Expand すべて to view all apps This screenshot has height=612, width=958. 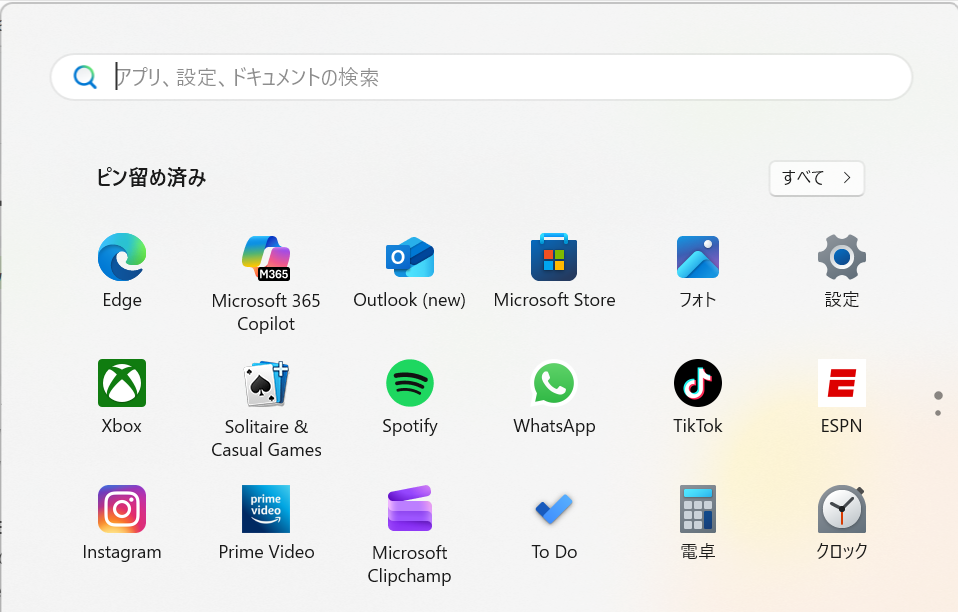pos(816,178)
